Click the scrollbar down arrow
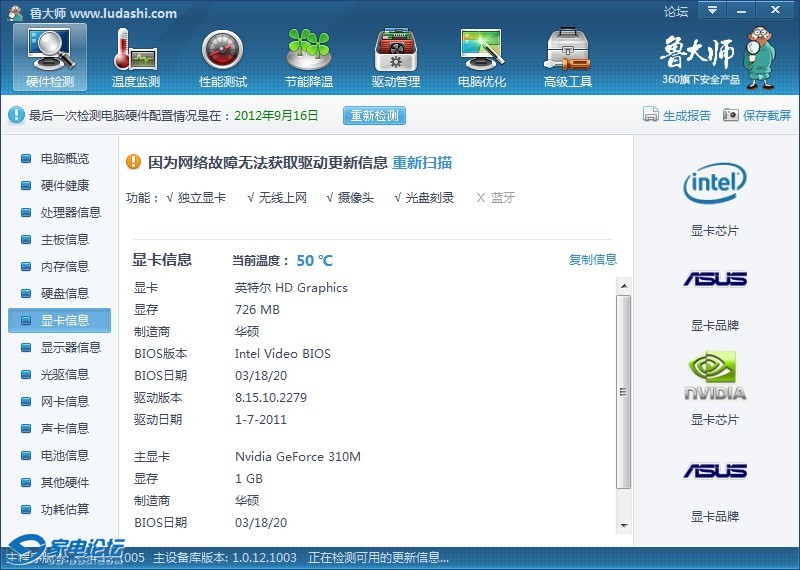This screenshot has height=570, width=800. coord(623,526)
